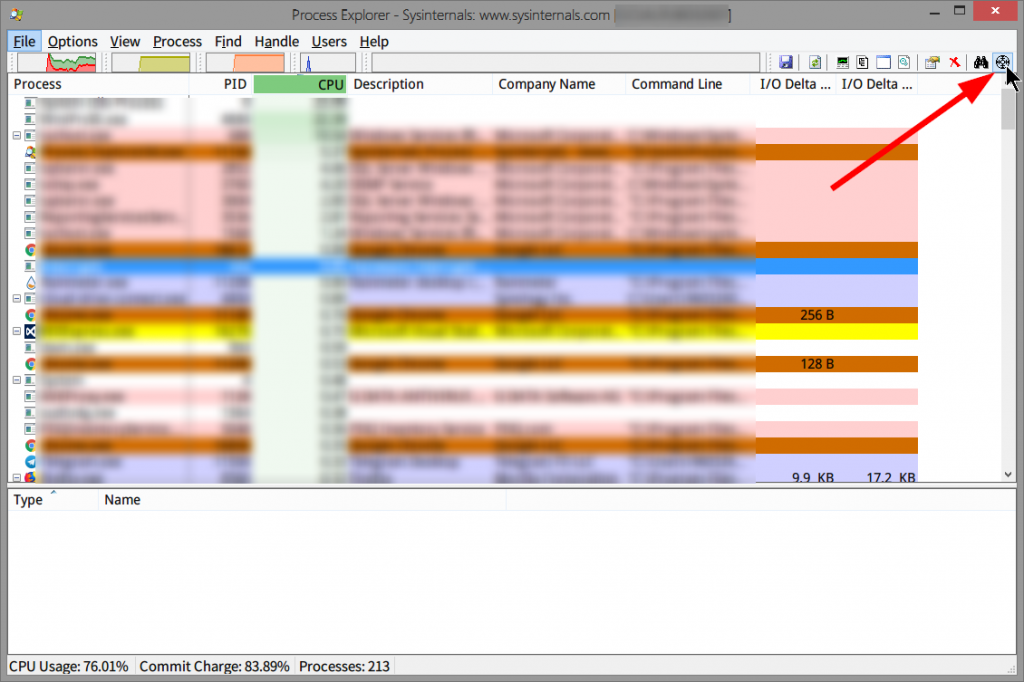Image resolution: width=1024 pixels, height=682 pixels.
Task: Sort by the PID column header
Action: (x=221, y=84)
